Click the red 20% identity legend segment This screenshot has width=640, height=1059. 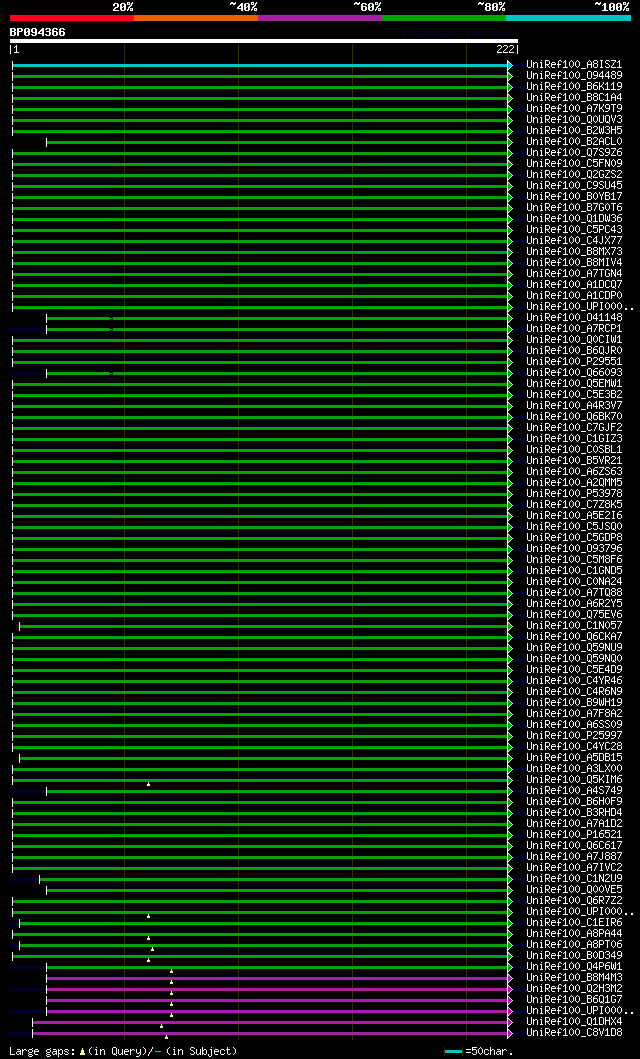72,18
